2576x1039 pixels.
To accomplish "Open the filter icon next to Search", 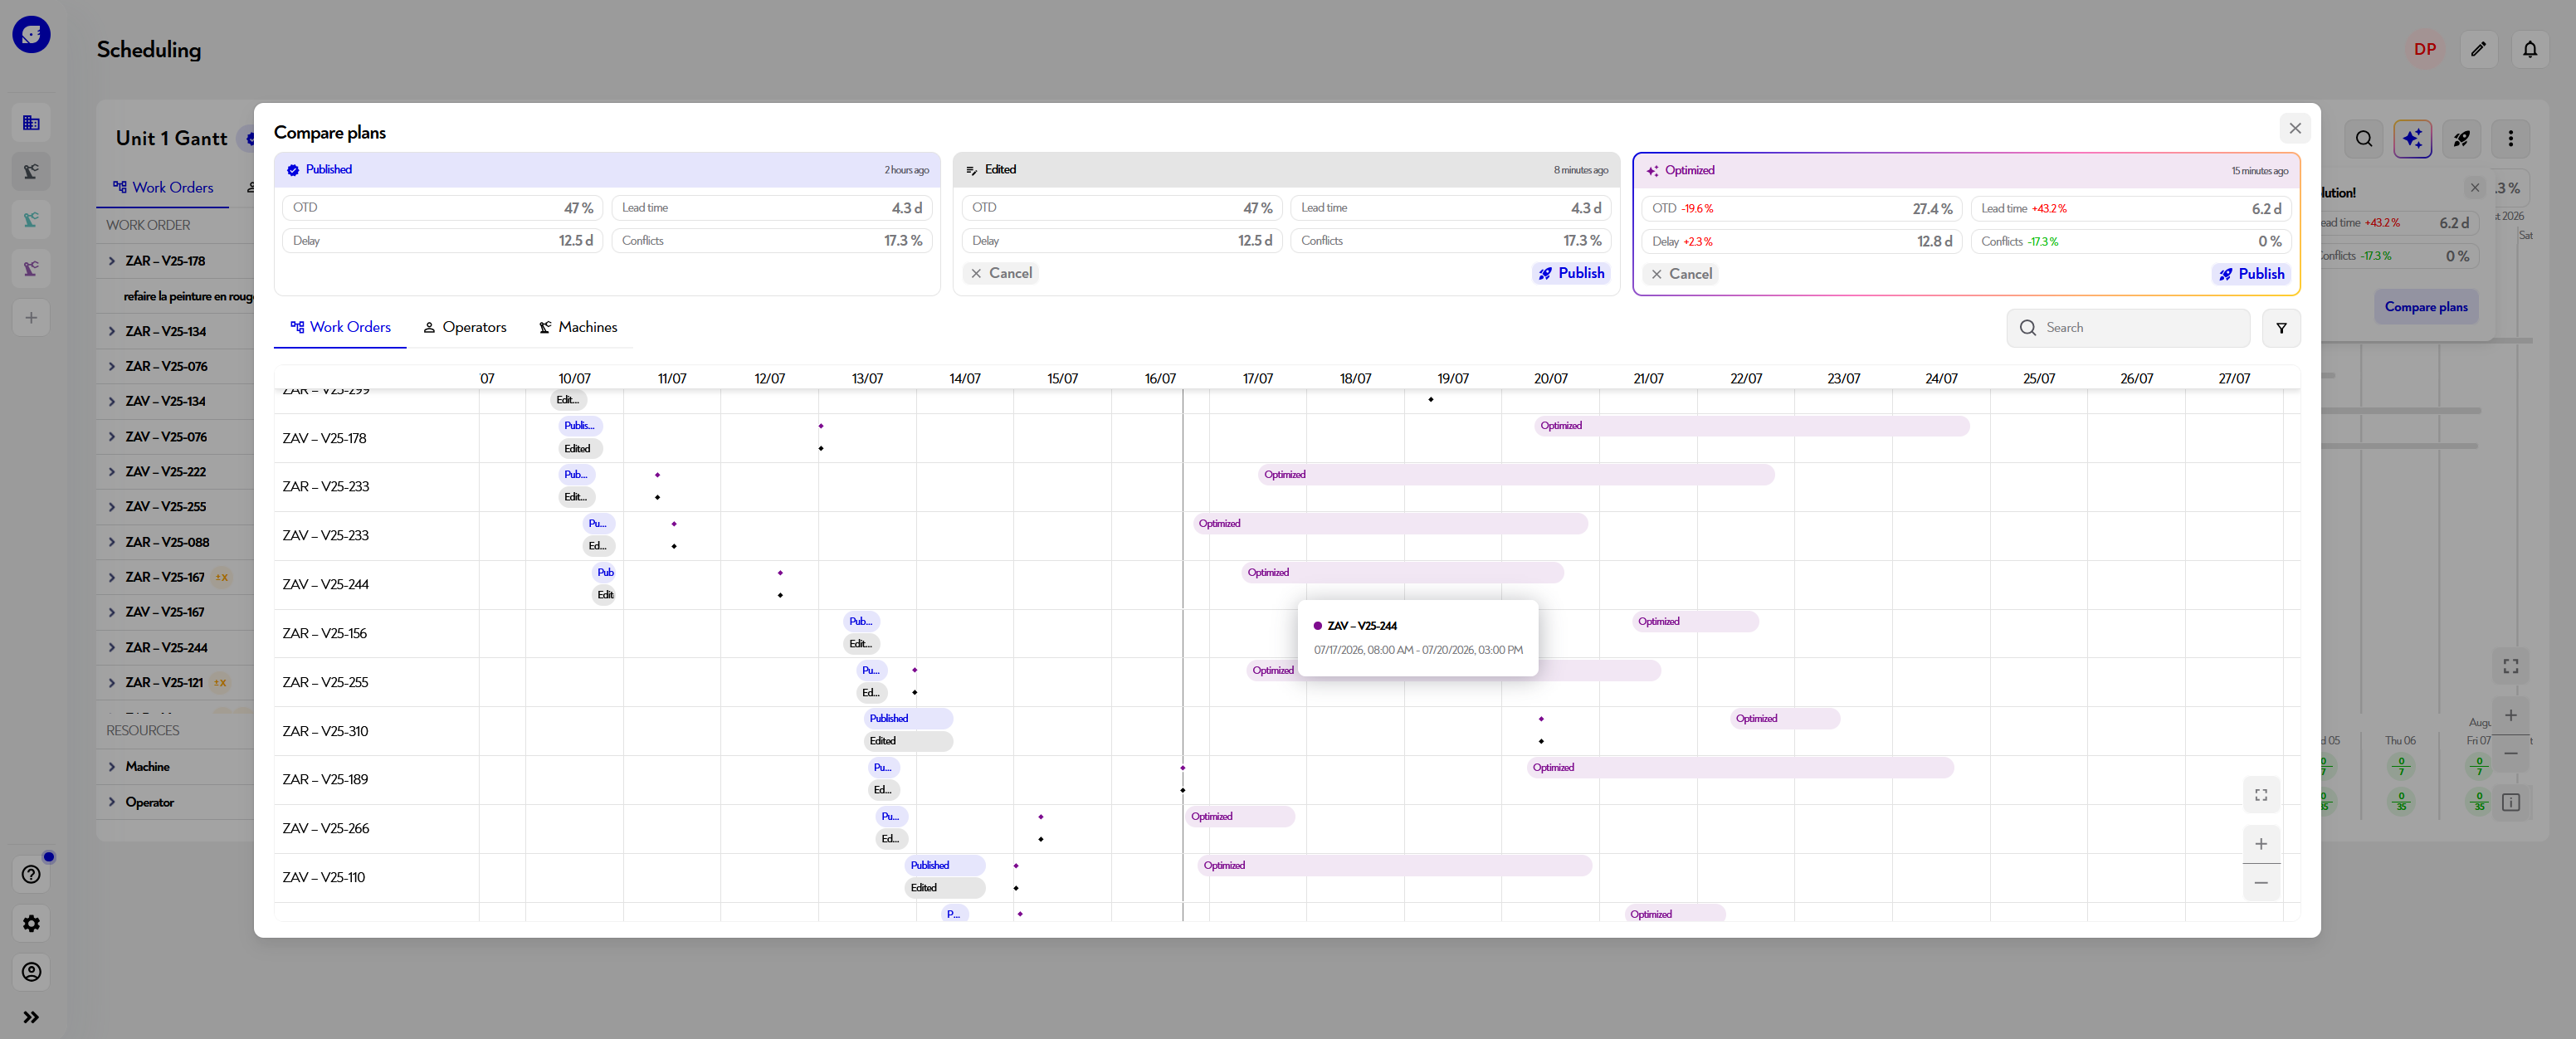I will (2281, 328).
